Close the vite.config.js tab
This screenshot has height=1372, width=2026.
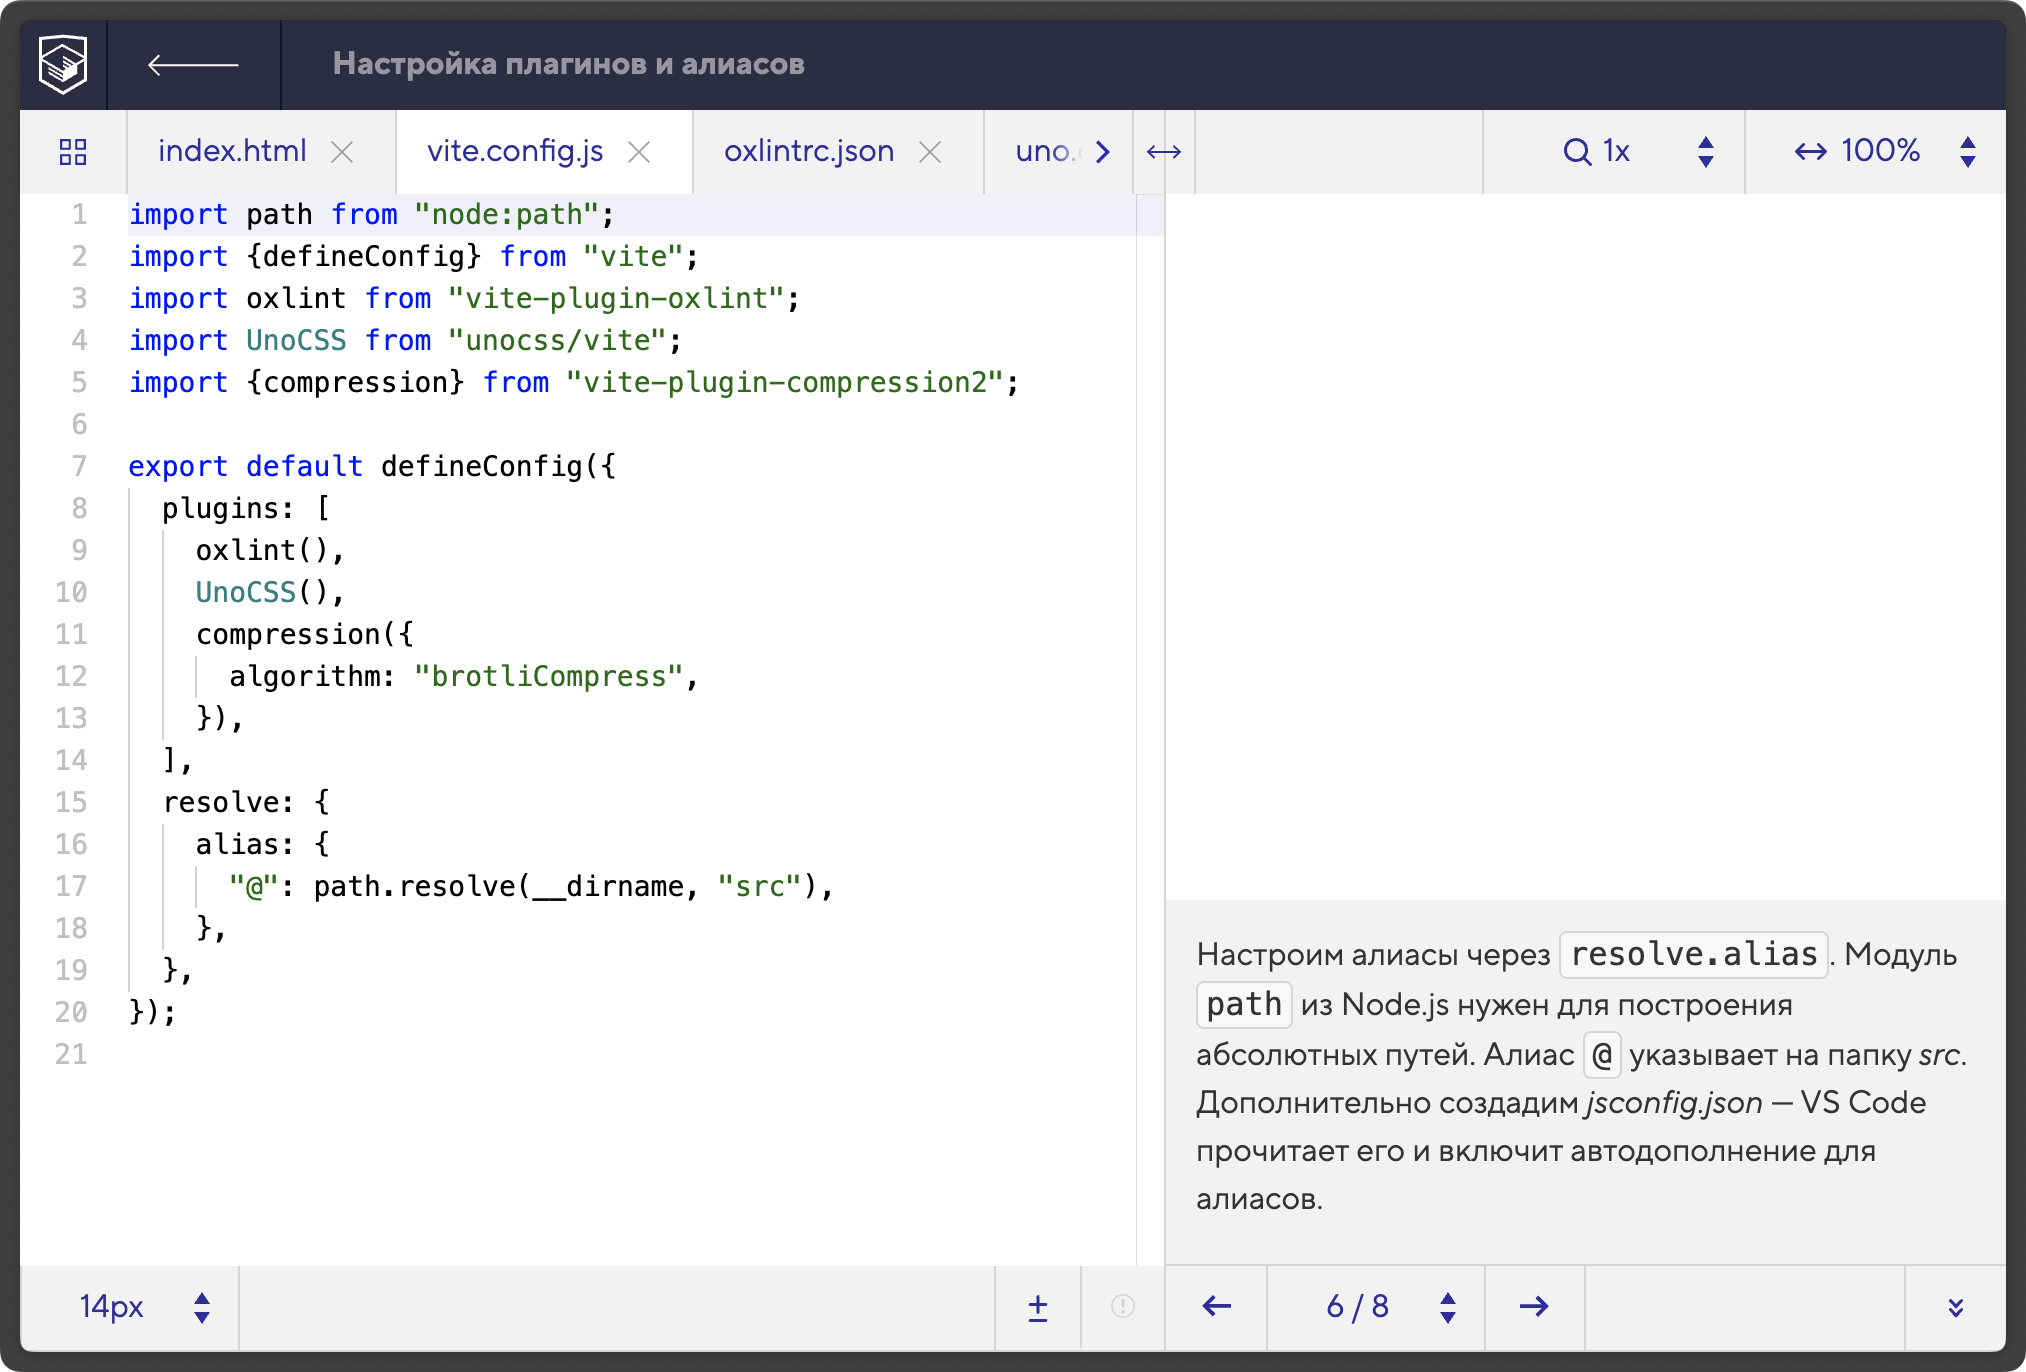pos(639,152)
